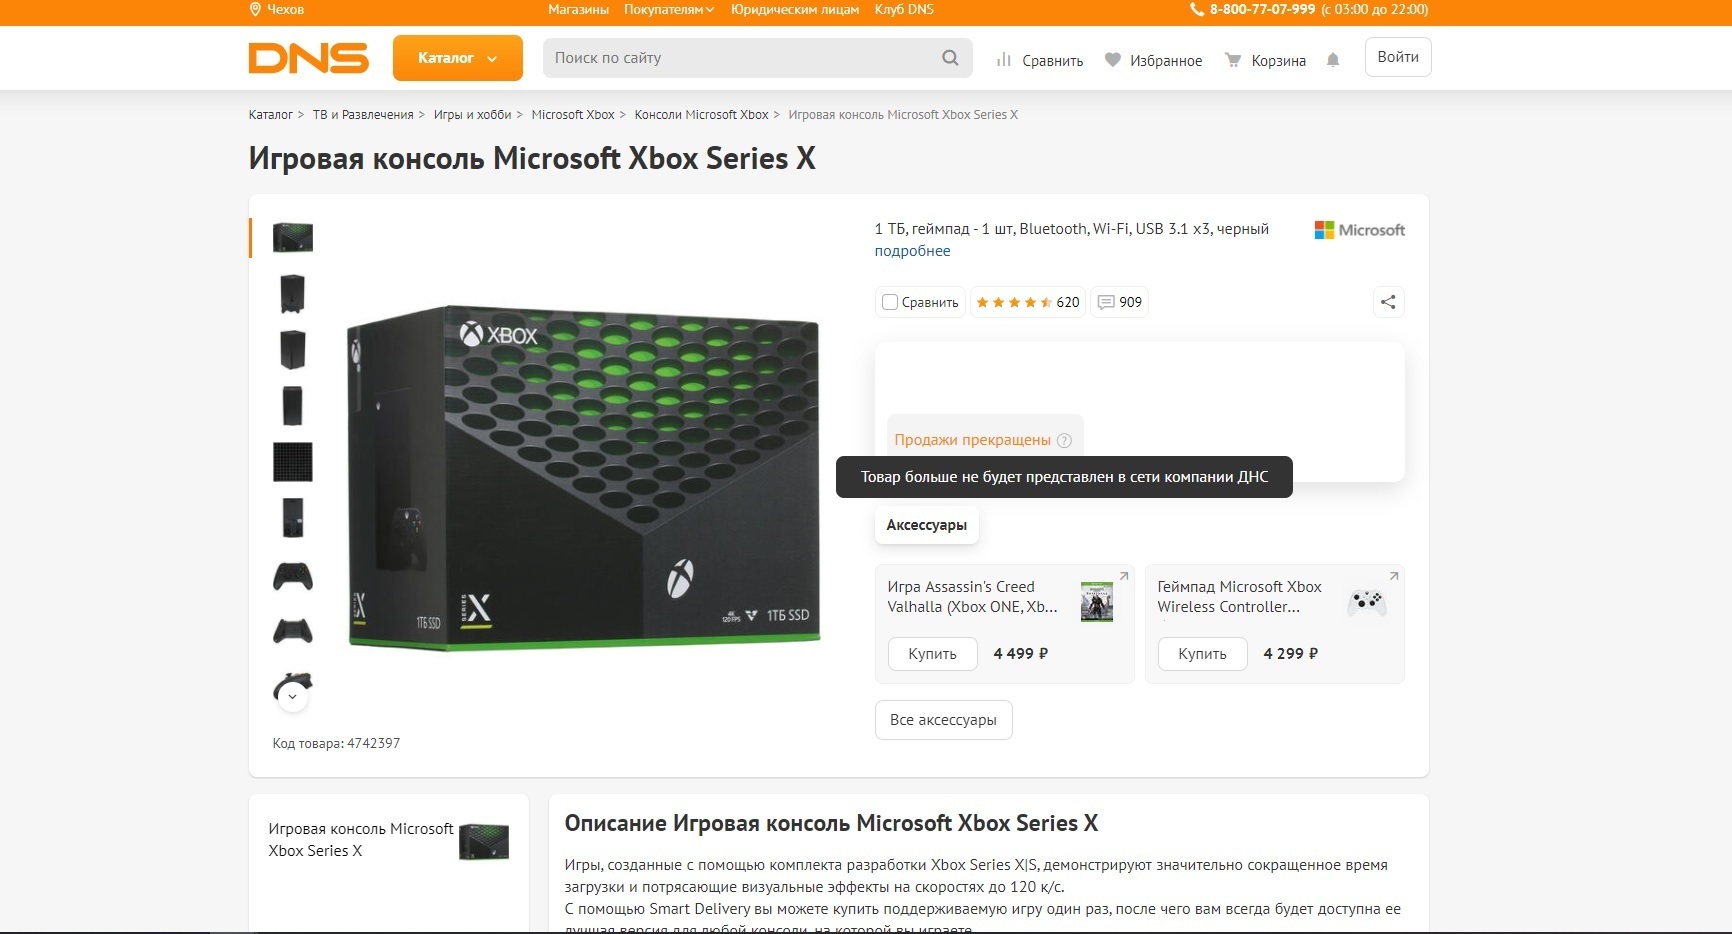Open the Магазины menu item
The width and height of the screenshot is (1732, 934).
click(x=578, y=10)
